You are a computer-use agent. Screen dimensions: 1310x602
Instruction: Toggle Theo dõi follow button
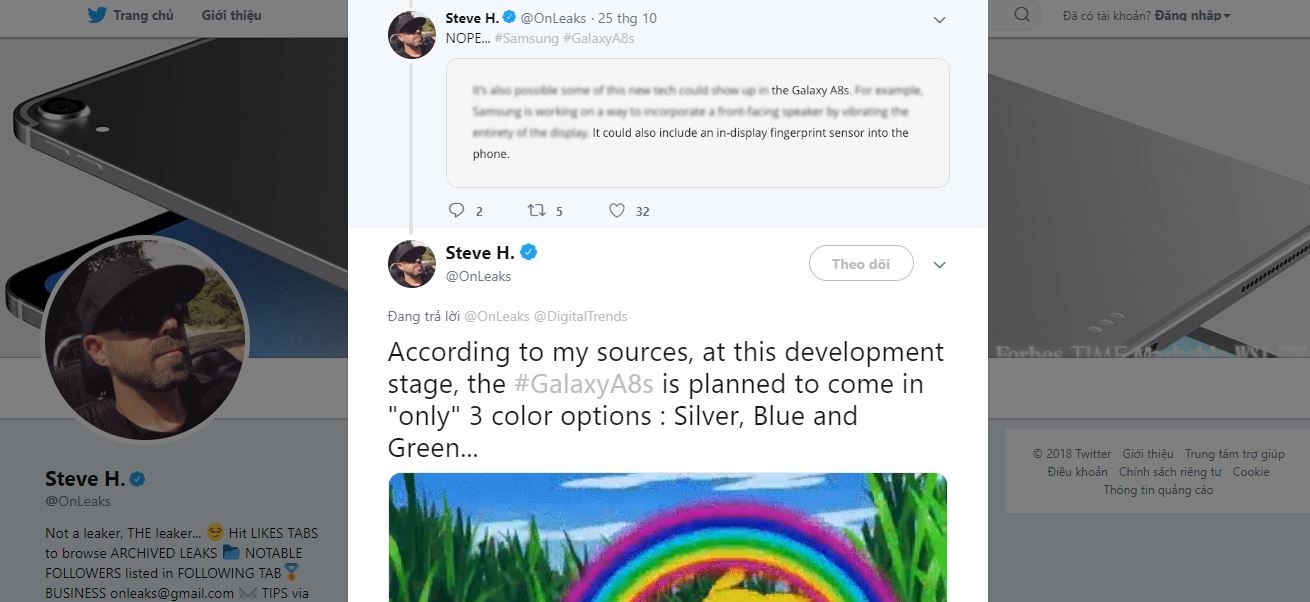[861, 264]
